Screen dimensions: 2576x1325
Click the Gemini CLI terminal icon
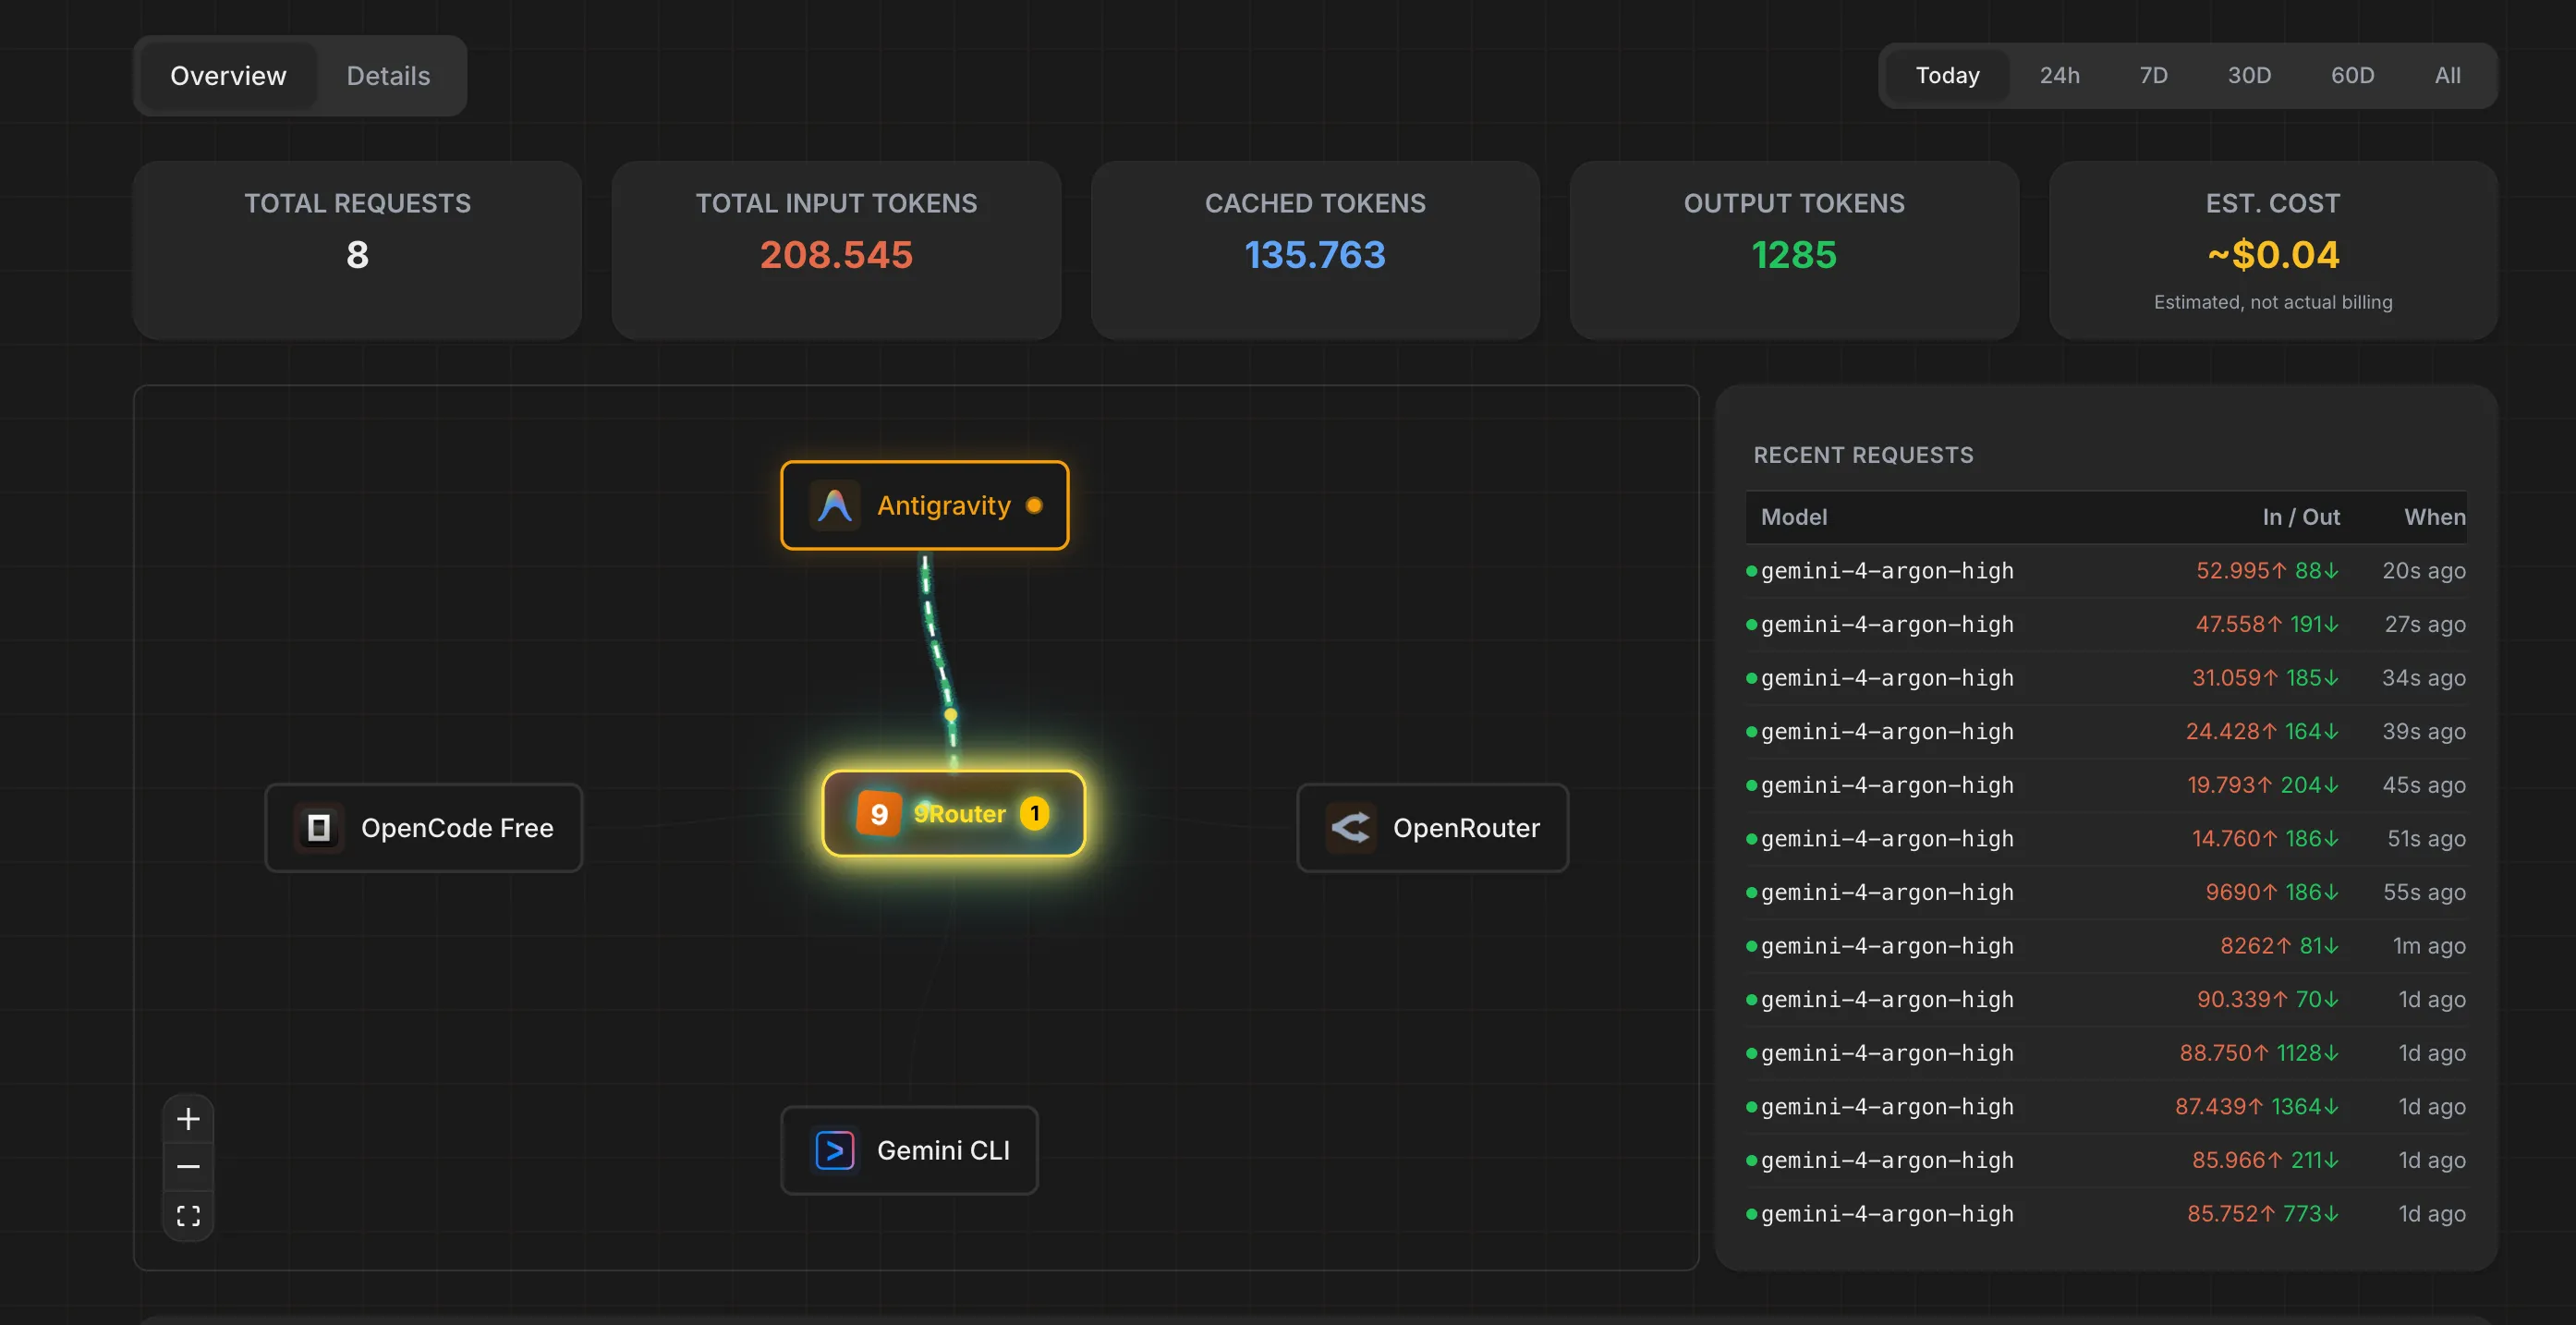pyautogui.click(x=834, y=1150)
